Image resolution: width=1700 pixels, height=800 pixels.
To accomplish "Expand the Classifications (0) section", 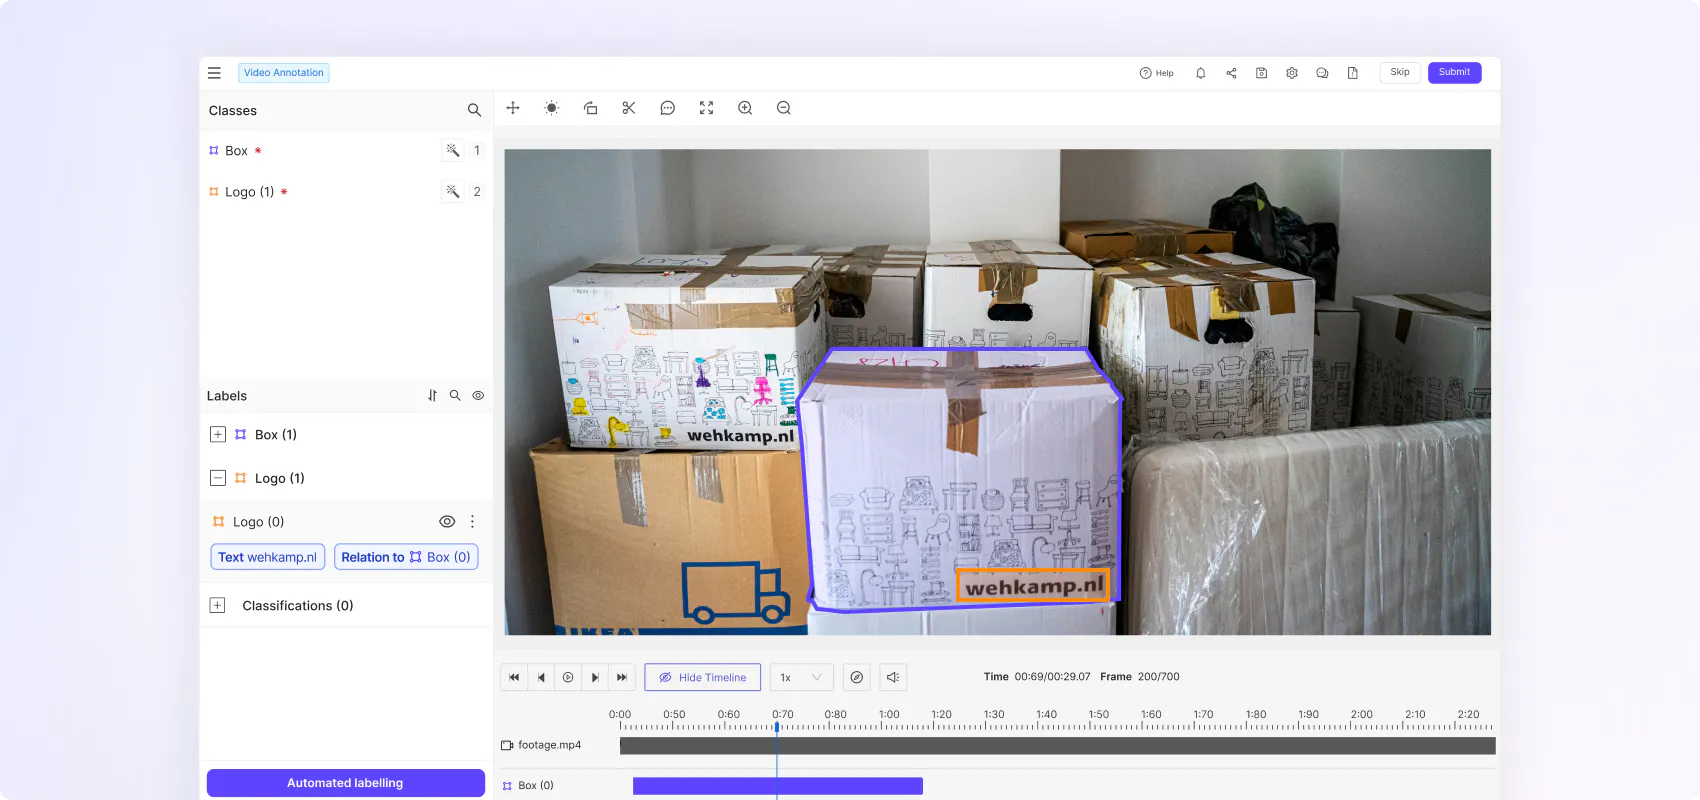I will (x=217, y=606).
